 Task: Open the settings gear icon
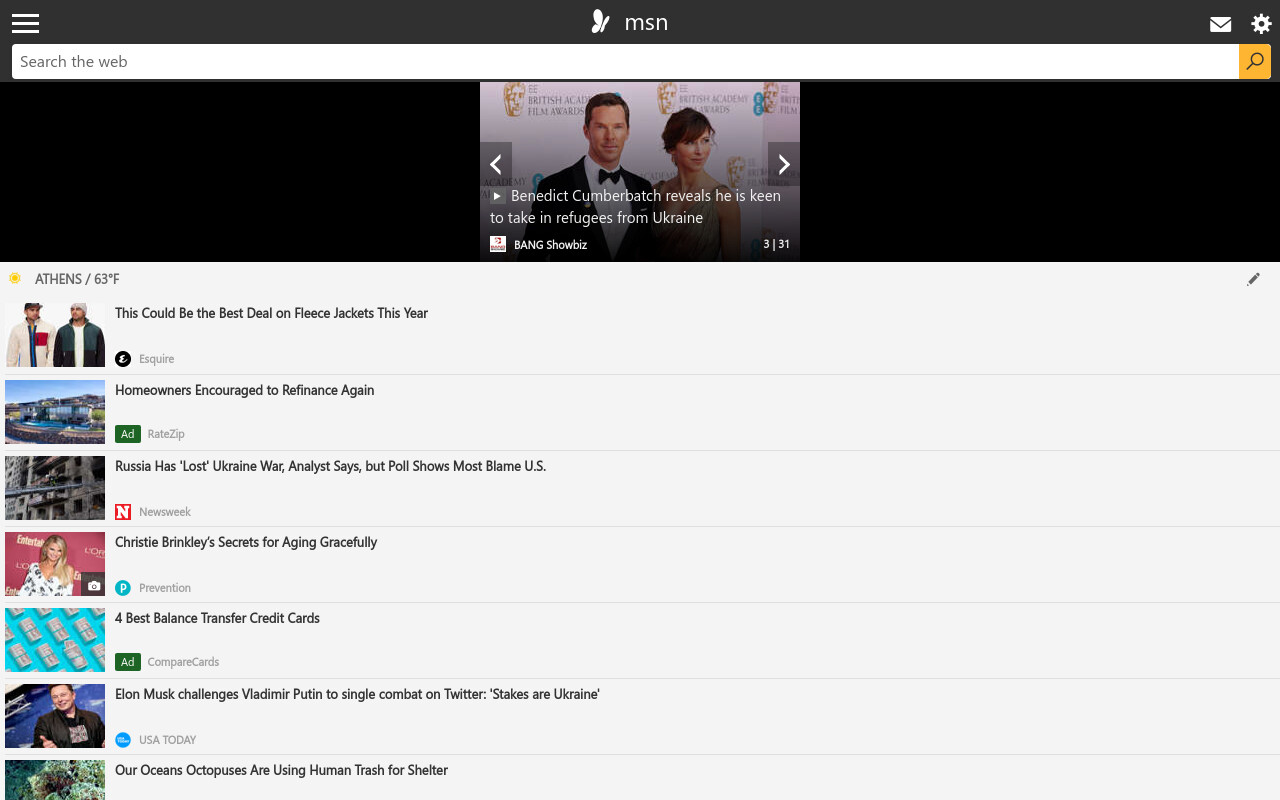coord(1261,24)
